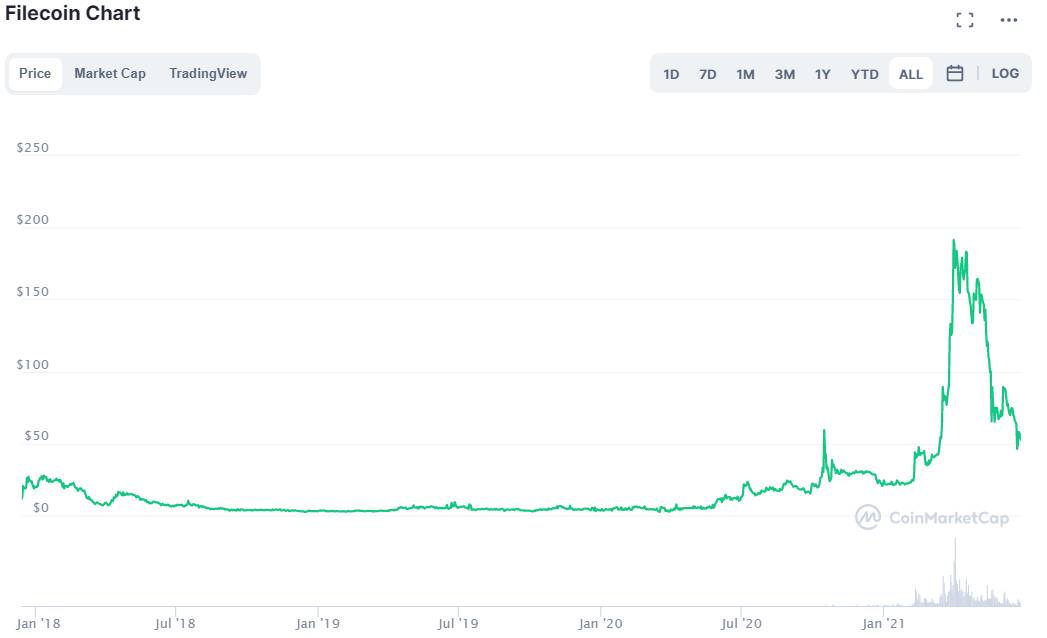
Task: Click the price peak near $190
Action: [x=953, y=241]
